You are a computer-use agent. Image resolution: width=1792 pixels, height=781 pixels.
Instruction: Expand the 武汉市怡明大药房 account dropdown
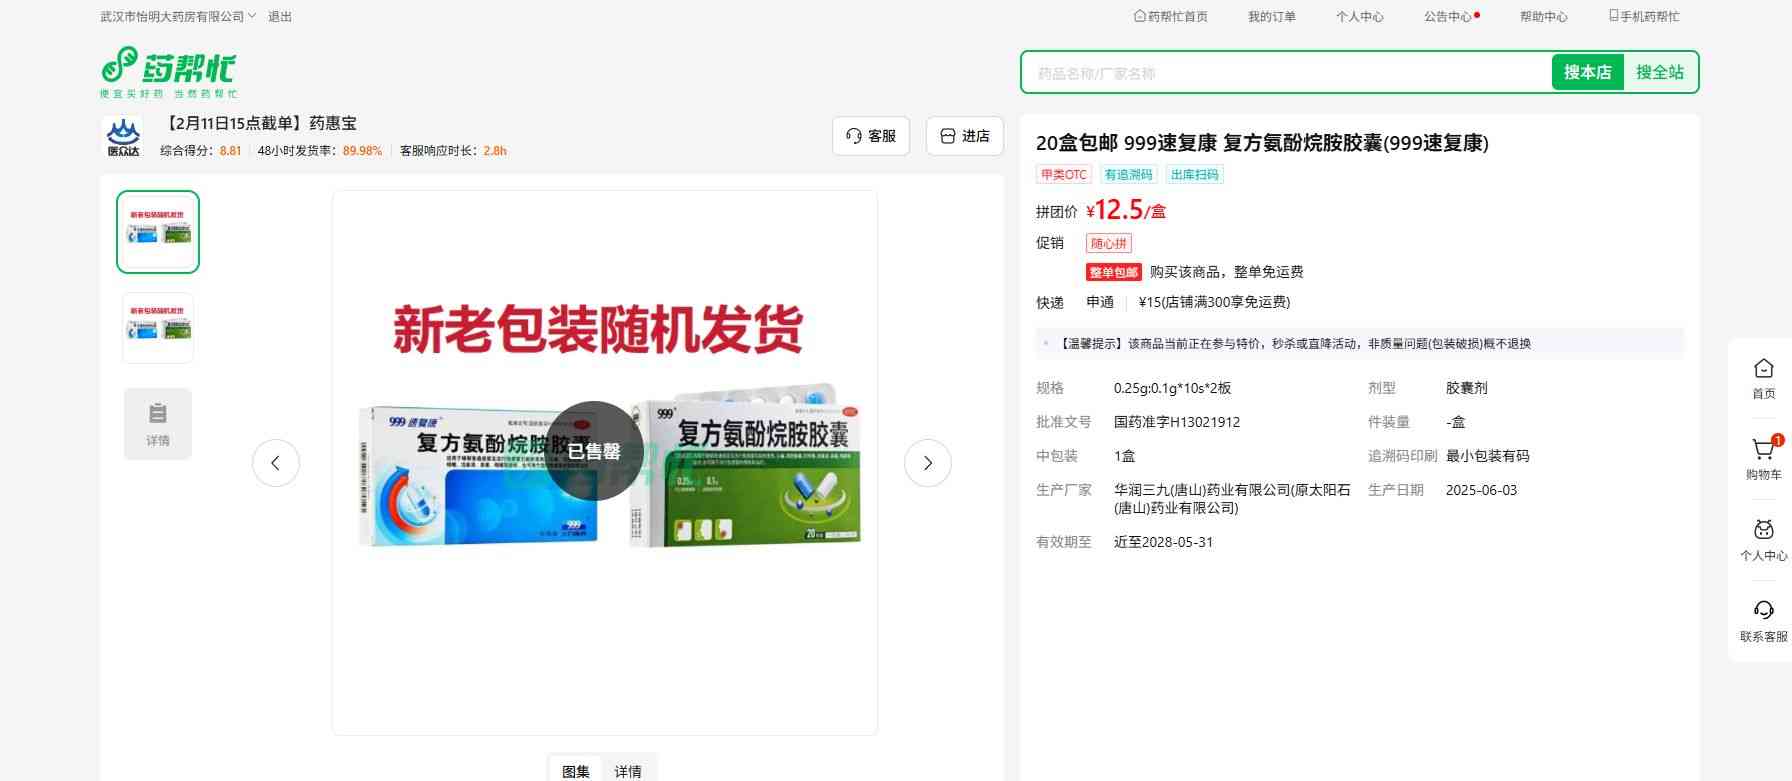[178, 17]
